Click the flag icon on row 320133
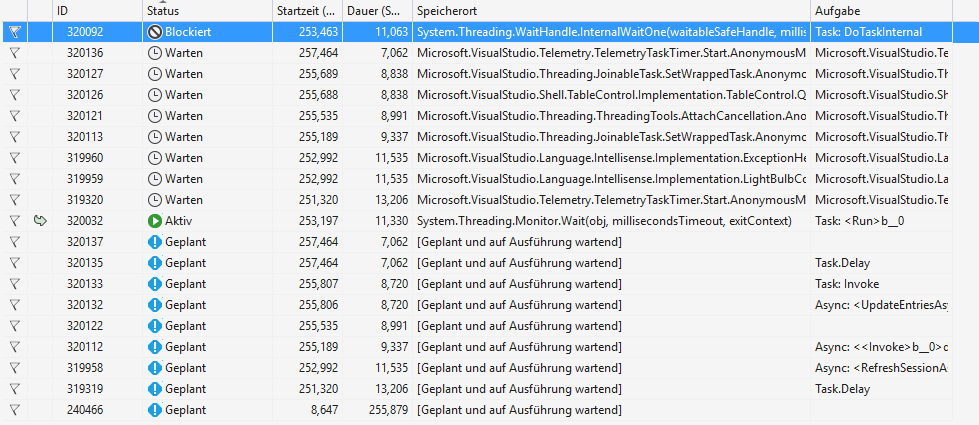979x425 pixels. [x=15, y=284]
